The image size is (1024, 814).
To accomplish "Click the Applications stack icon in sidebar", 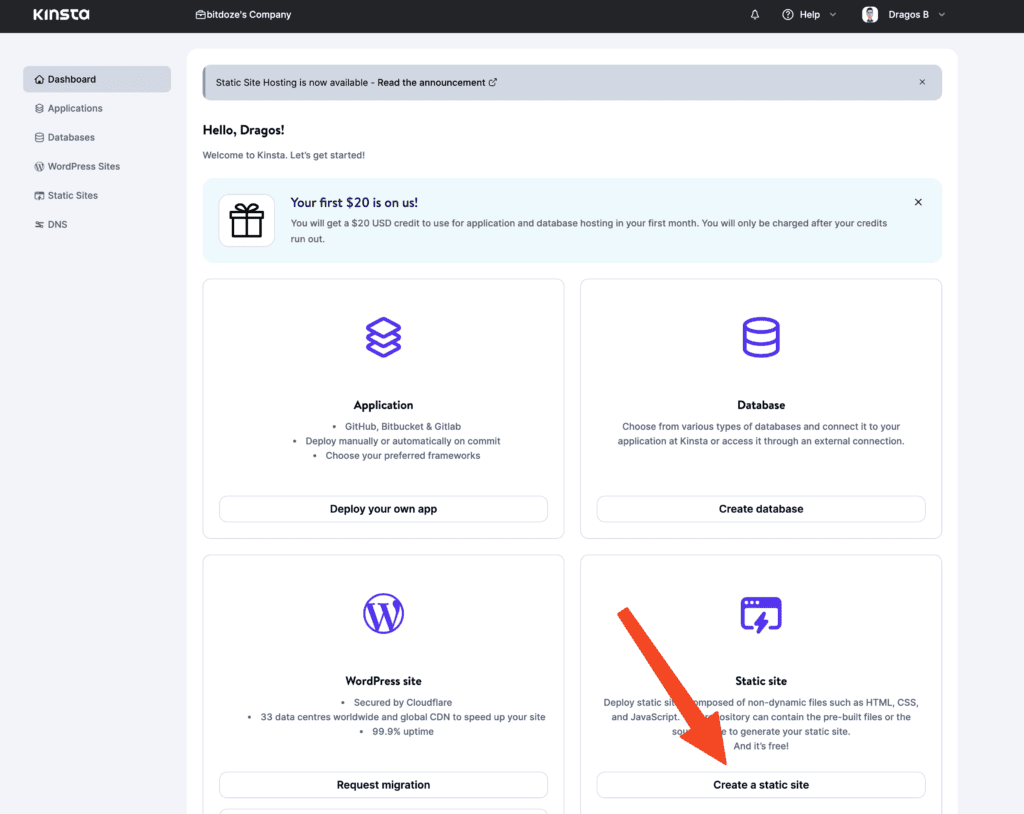I will (39, 108).
